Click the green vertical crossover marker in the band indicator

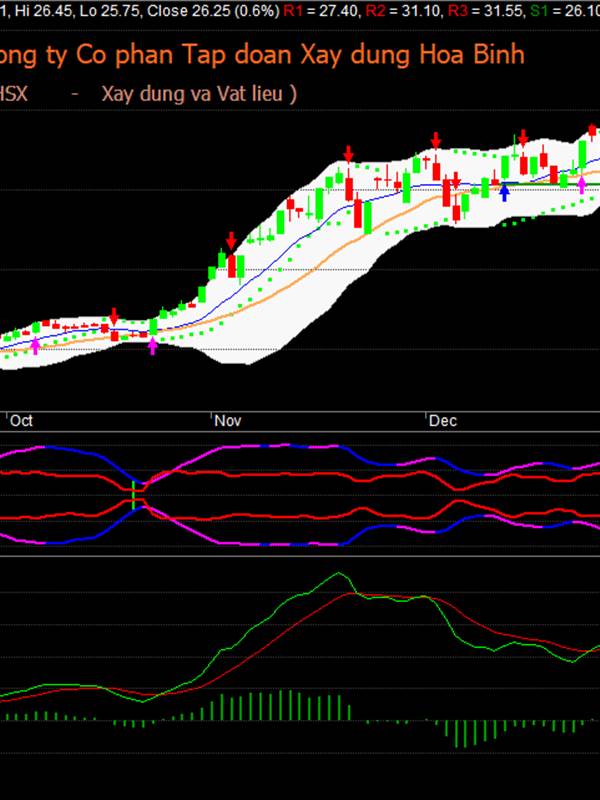pos(134,495)
